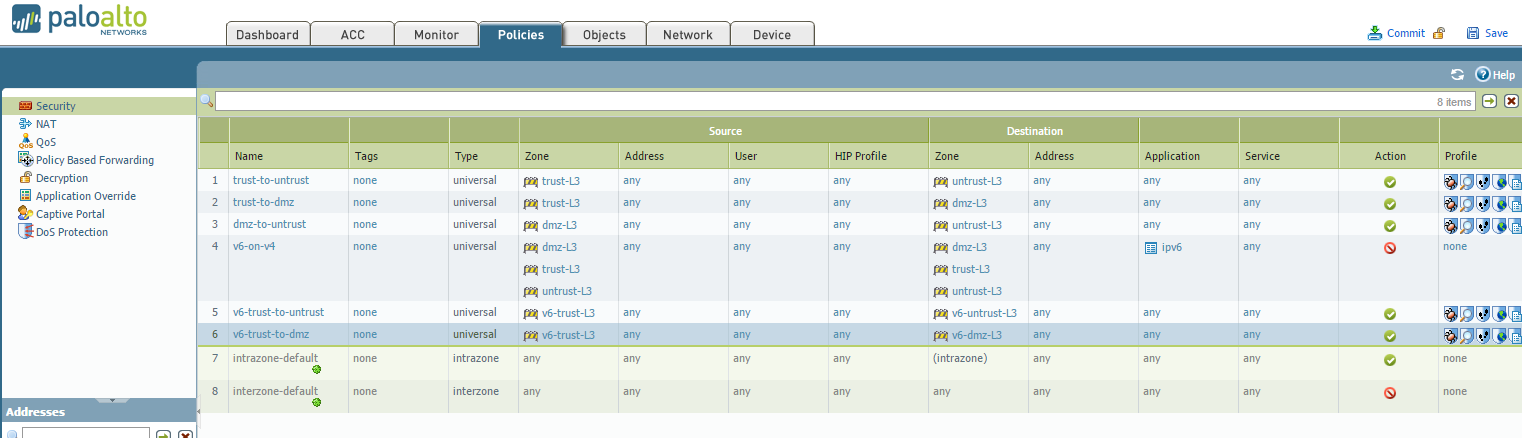Open Decryption policies in the sidebar
The height and width of the screenshot is (438, 1522).
click(x=62, y=178)
